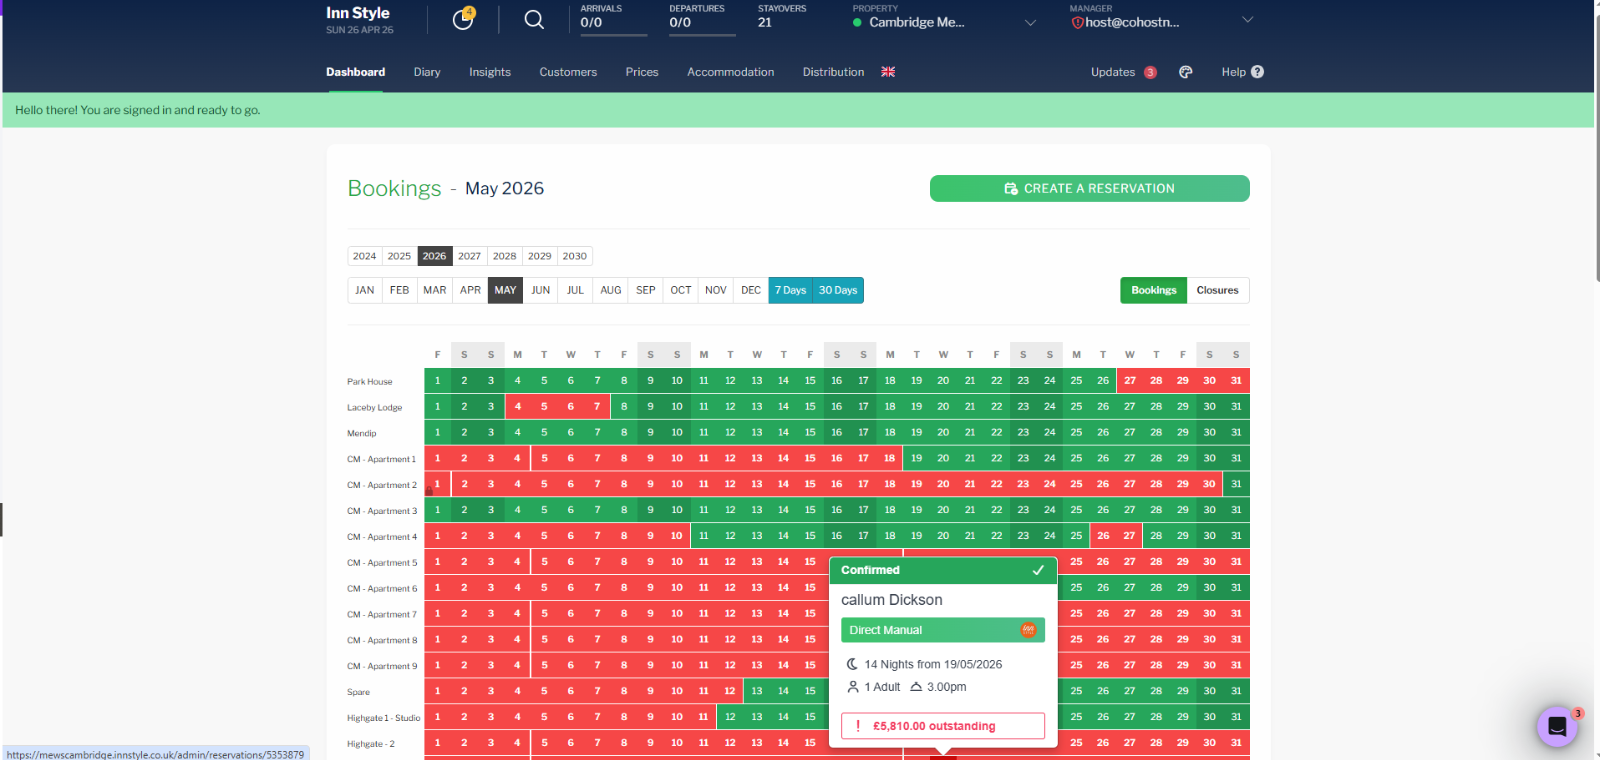This screenshot has width=1600, height=760.
Task: Click CM - Apartment 1 day 19 cell
Action: pos(916,459)
